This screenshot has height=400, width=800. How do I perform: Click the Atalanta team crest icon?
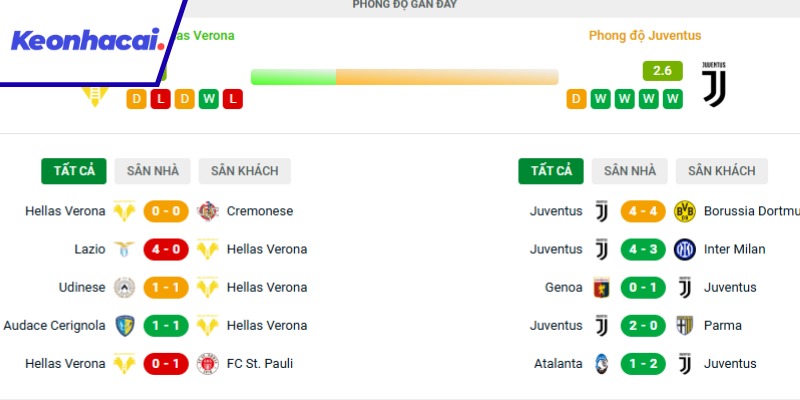point(601,363)
